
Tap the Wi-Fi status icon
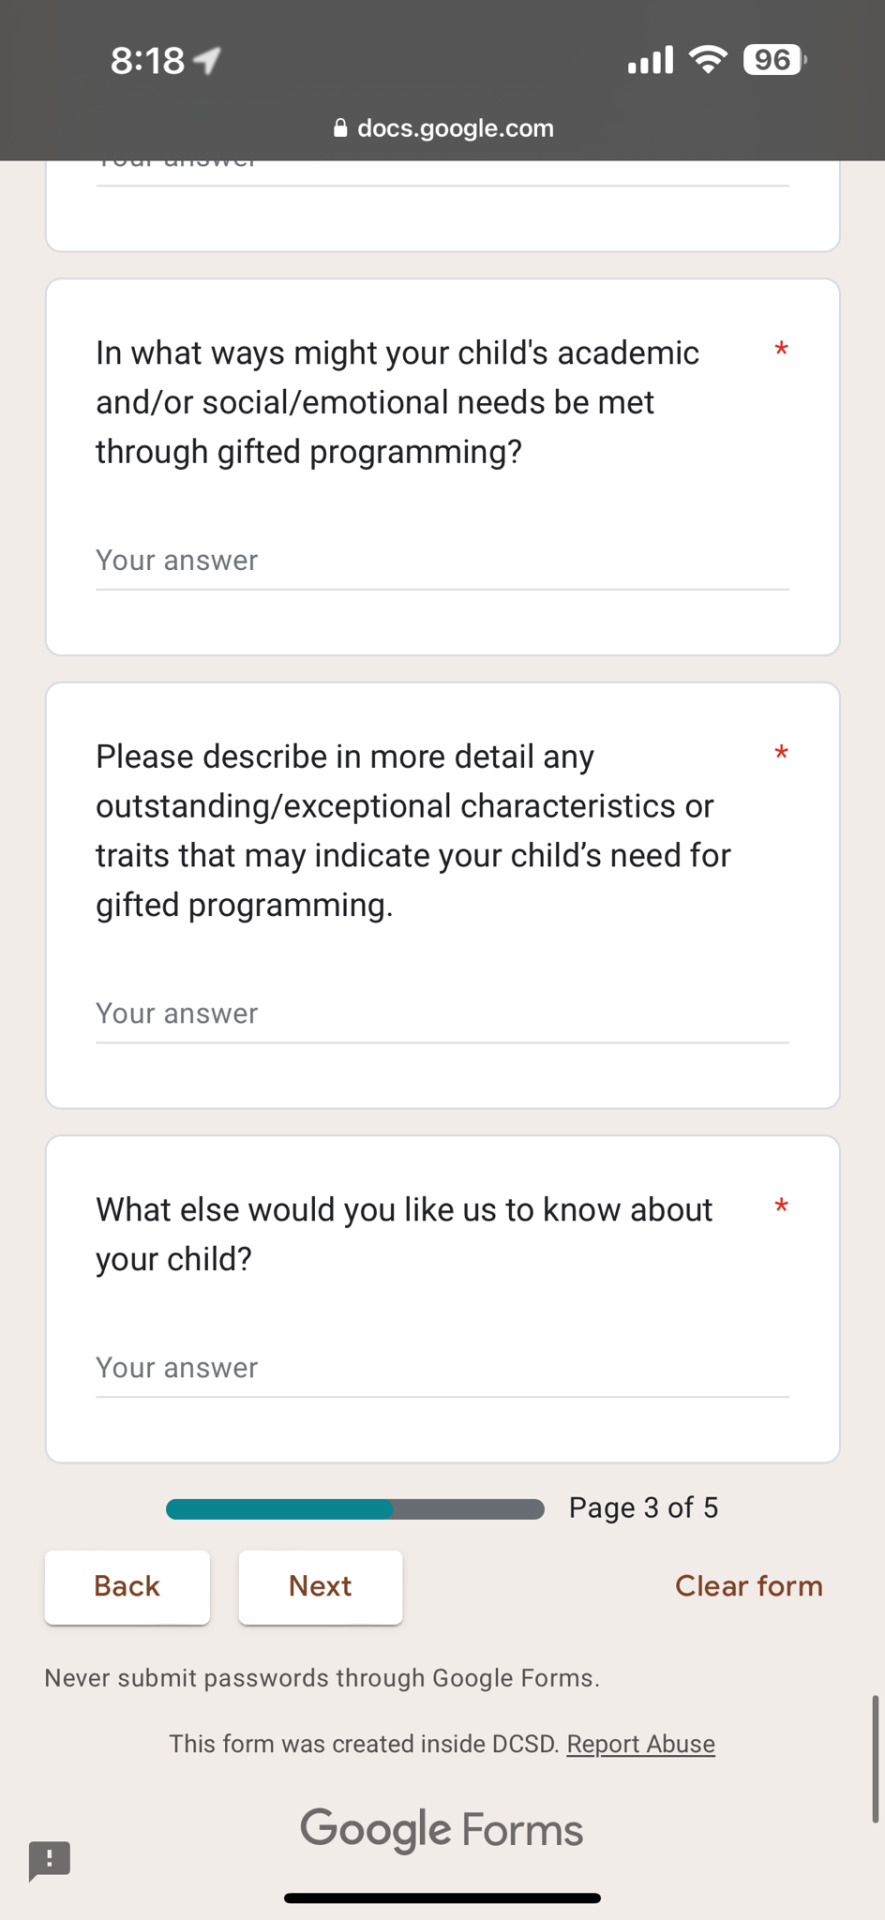(x=708, y=60)
